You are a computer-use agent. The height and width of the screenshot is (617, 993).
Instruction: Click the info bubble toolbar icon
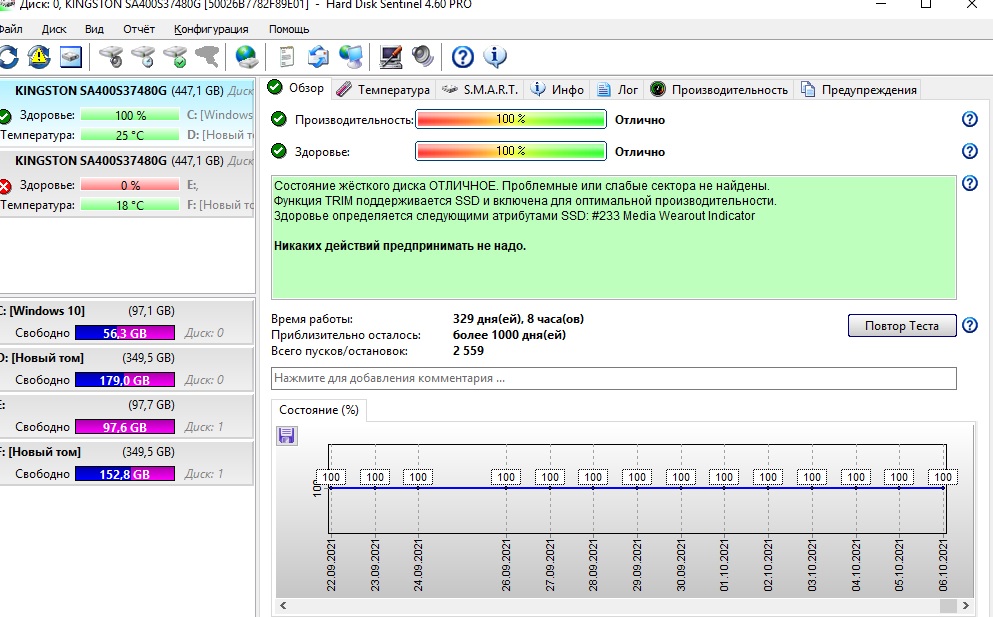495,56
